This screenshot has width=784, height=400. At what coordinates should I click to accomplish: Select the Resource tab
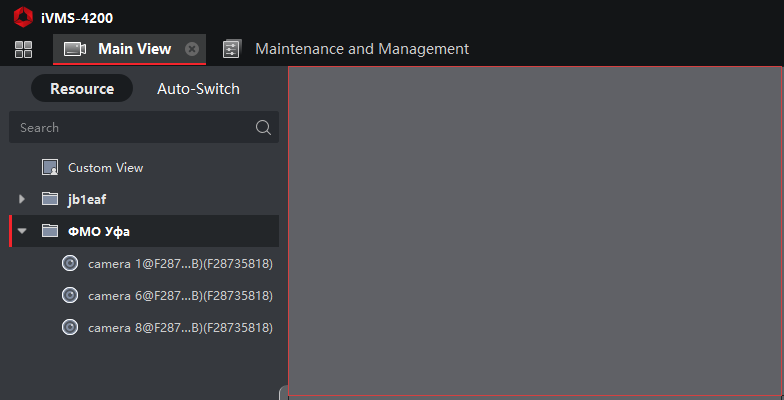point(82,88)
